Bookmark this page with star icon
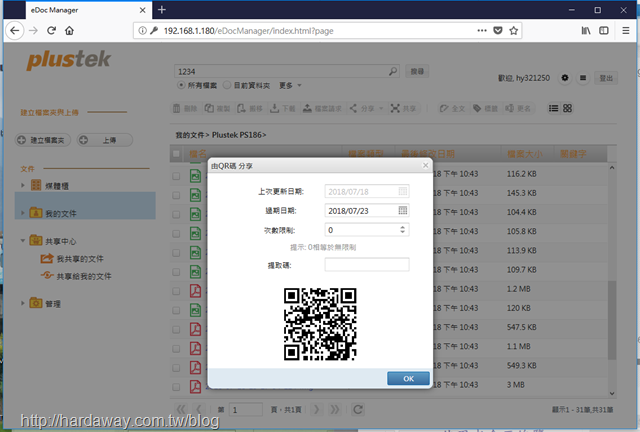 [x=513, y=31]
